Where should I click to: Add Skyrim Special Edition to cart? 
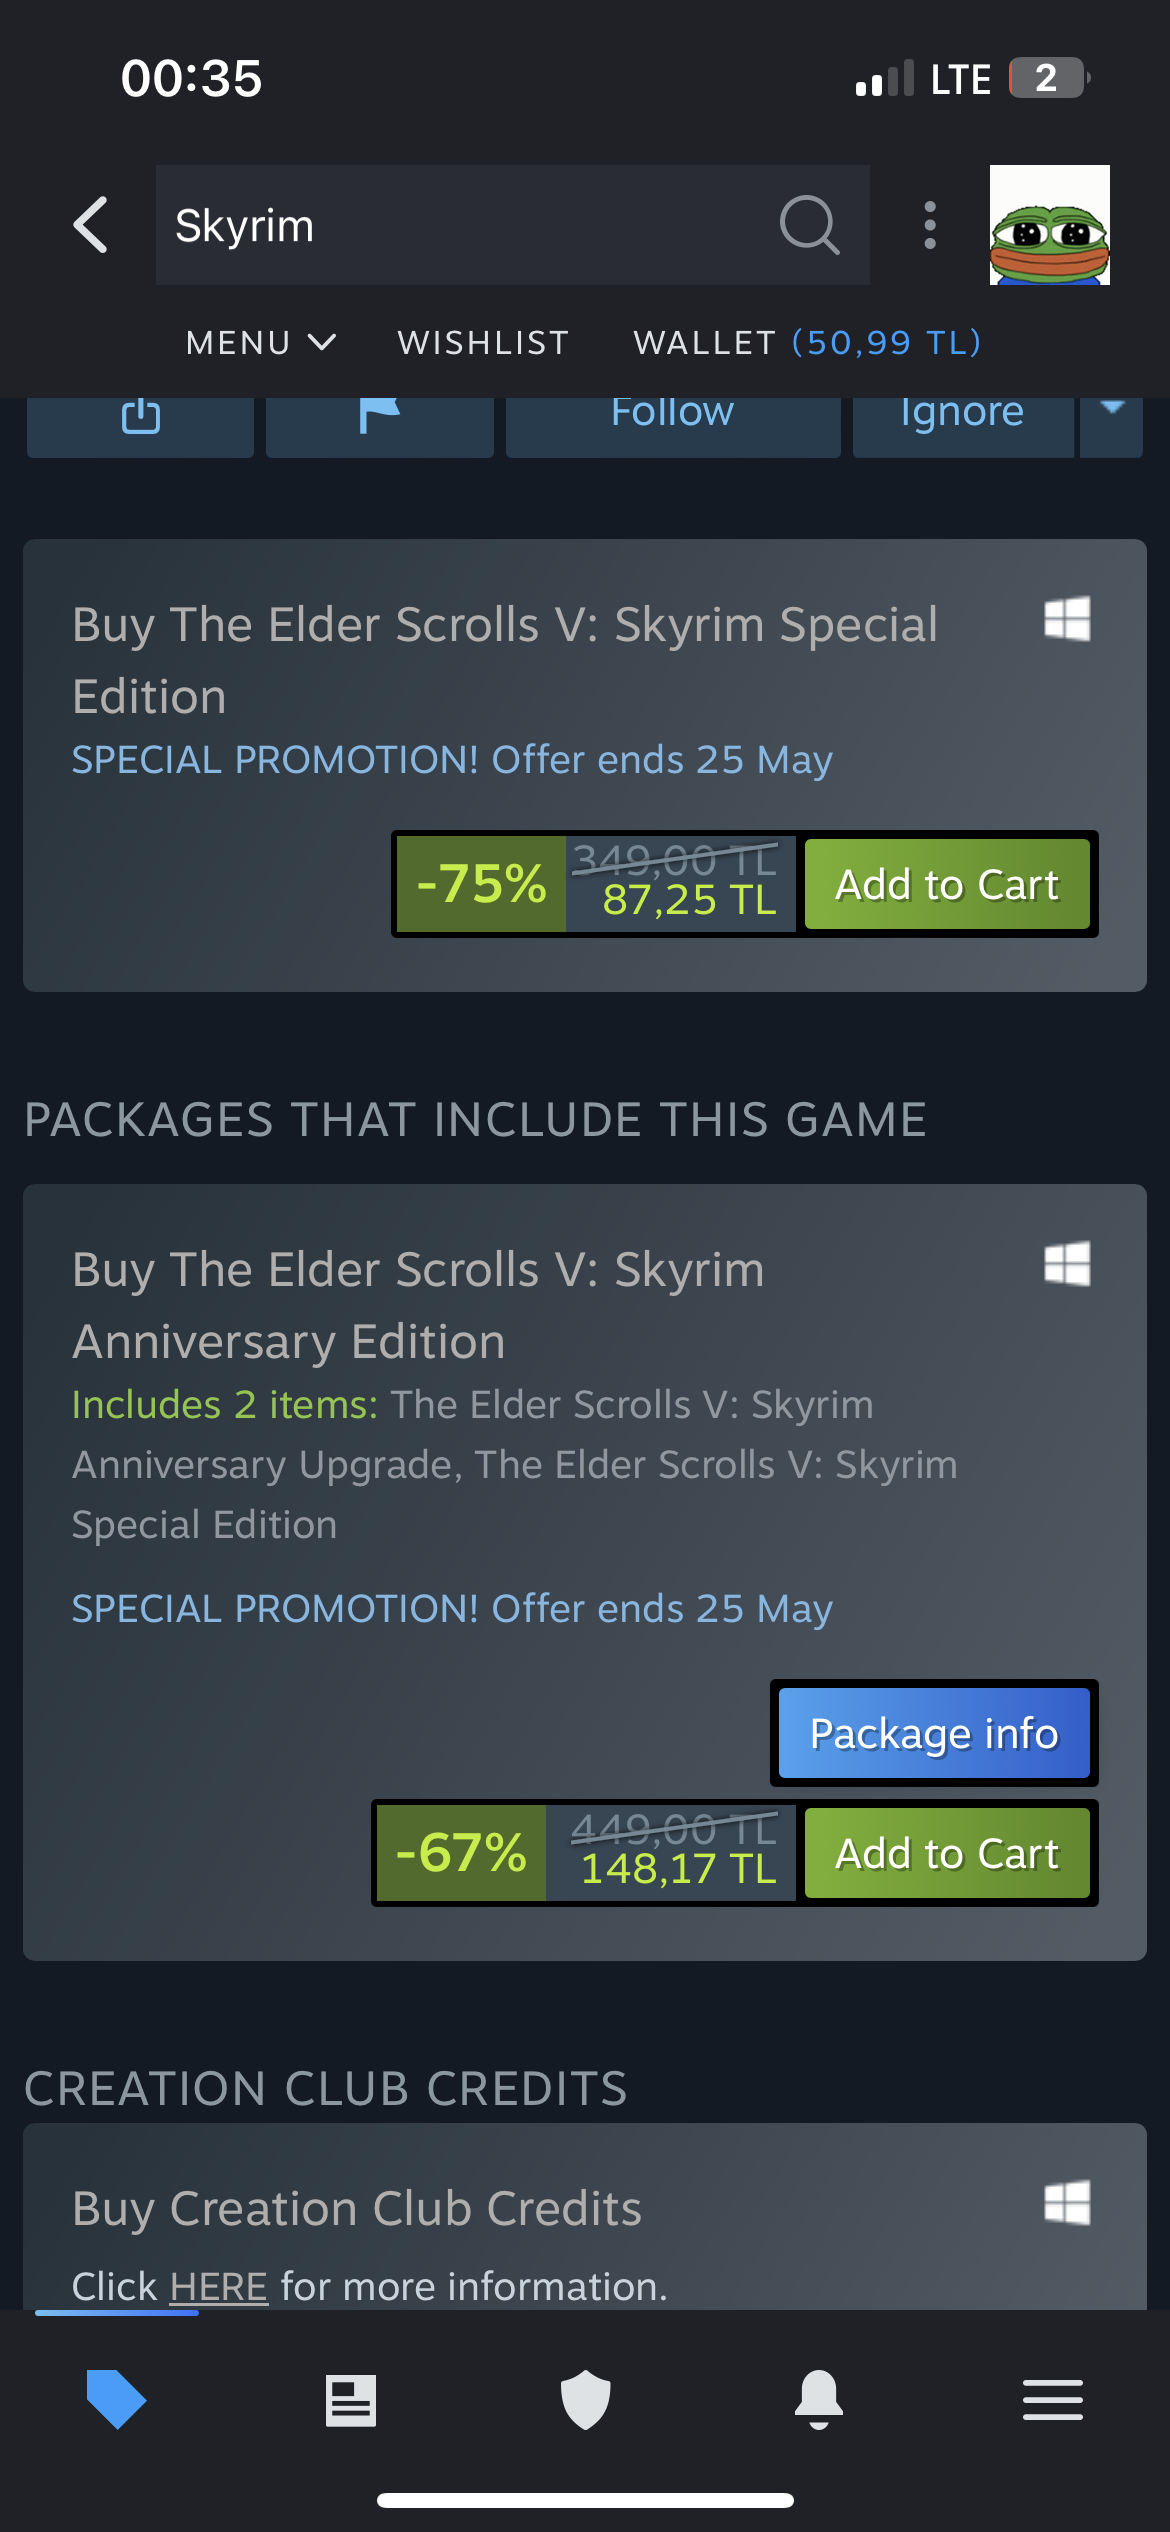(x=946, y=885)
